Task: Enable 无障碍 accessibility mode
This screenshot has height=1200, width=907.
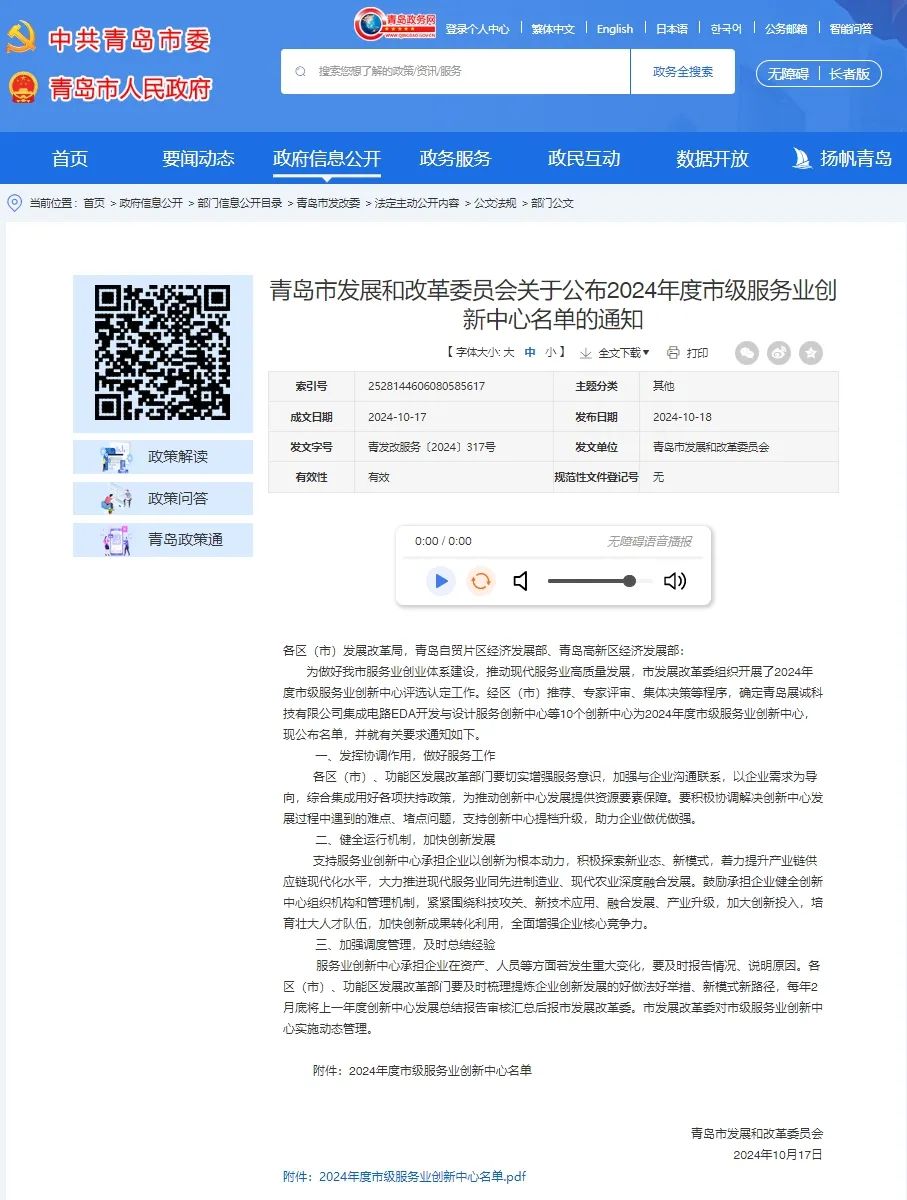Action: coord(788,73)
